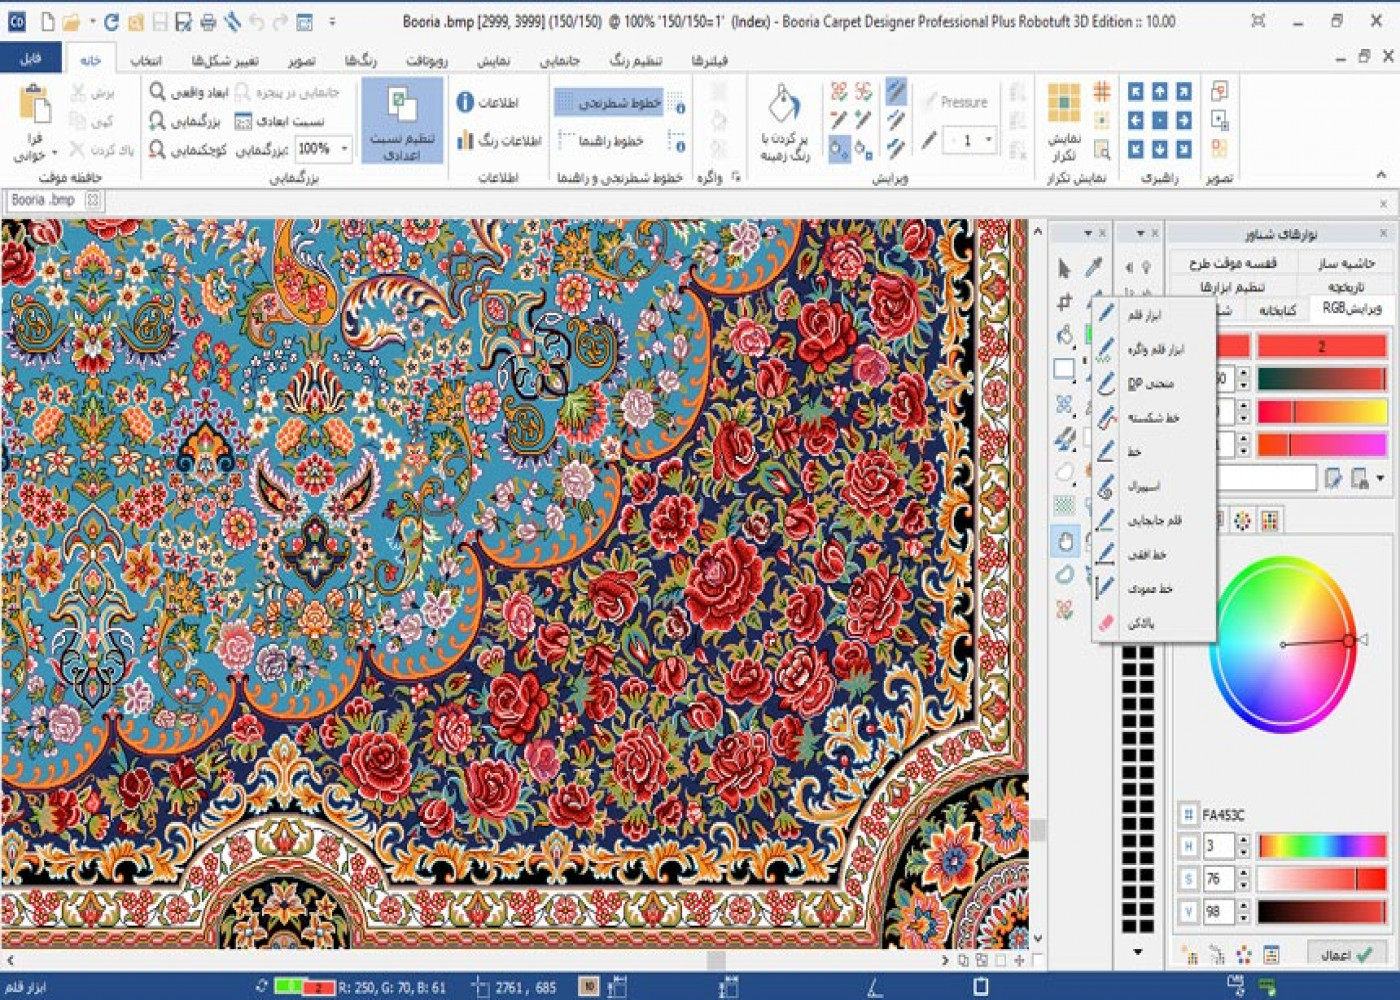The width and height of the screenshot is (1400, 1000).
Task: Click the Apply (اعمال) button
Action: point(1344,954)
